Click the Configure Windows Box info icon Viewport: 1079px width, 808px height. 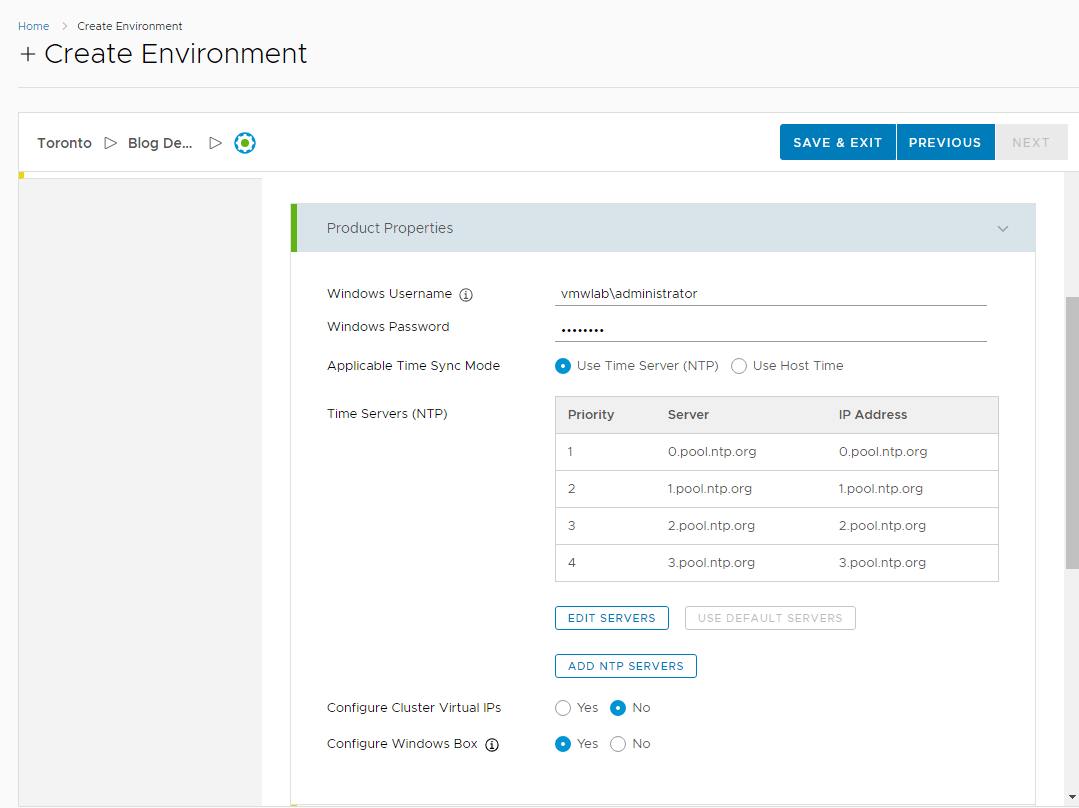(x=492, y=745)
